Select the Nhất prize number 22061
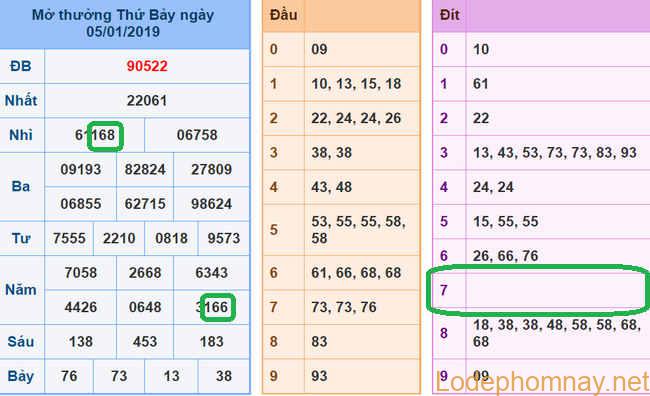 click(147, 101)
